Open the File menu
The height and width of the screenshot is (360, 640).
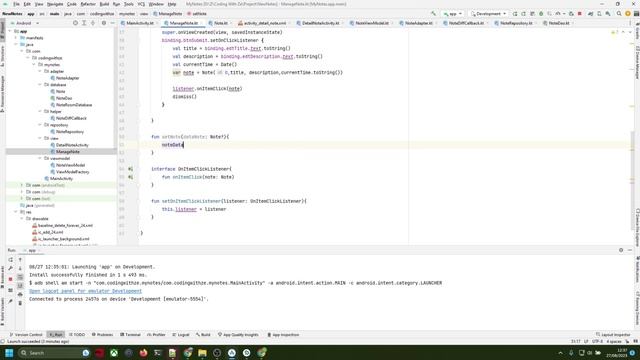(16, 4)
